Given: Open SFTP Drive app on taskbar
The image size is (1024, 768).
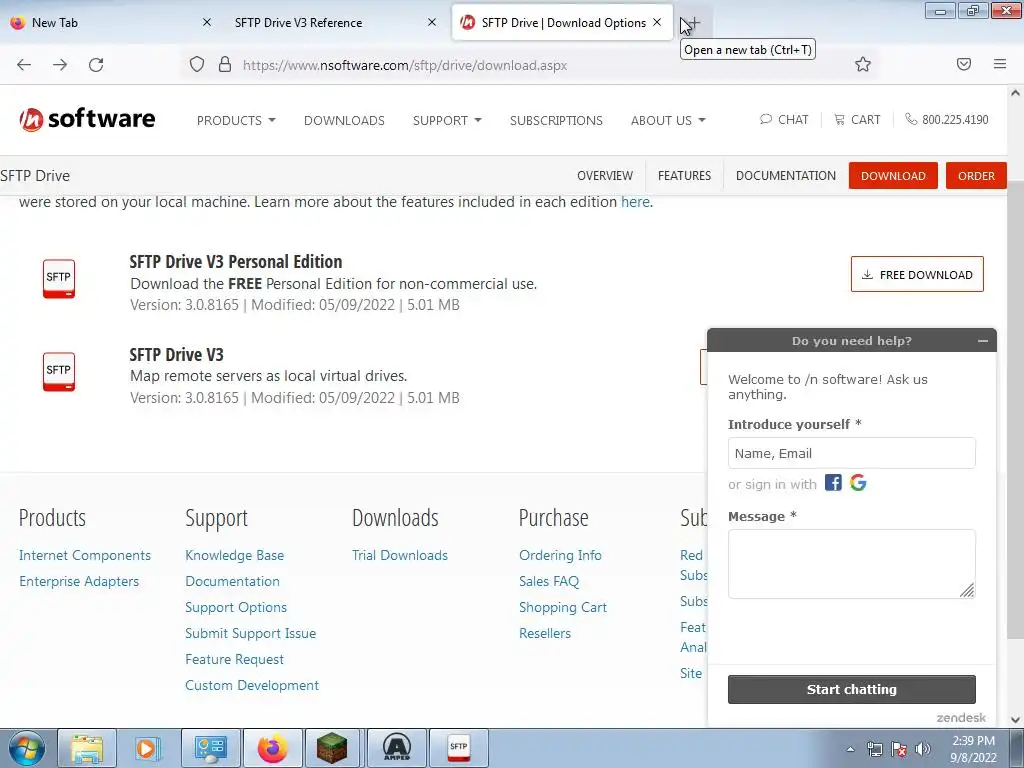Looking at the screenshot, I should tap(458, 748).
